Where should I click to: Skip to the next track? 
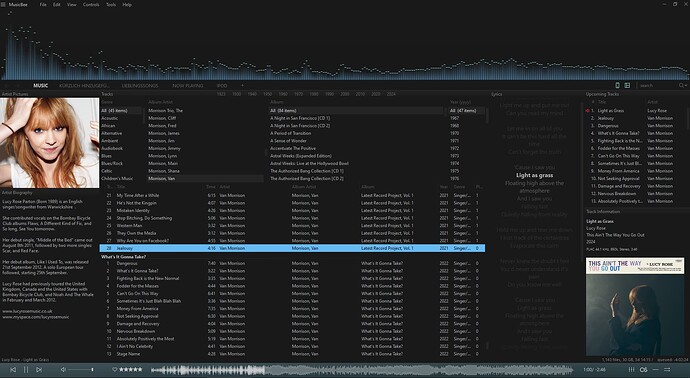pyautogui.click(x=39, y=370)
